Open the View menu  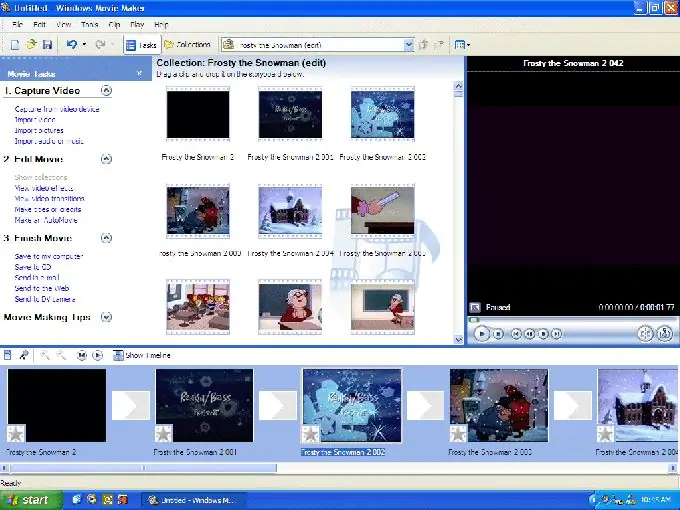click(63, 25)
